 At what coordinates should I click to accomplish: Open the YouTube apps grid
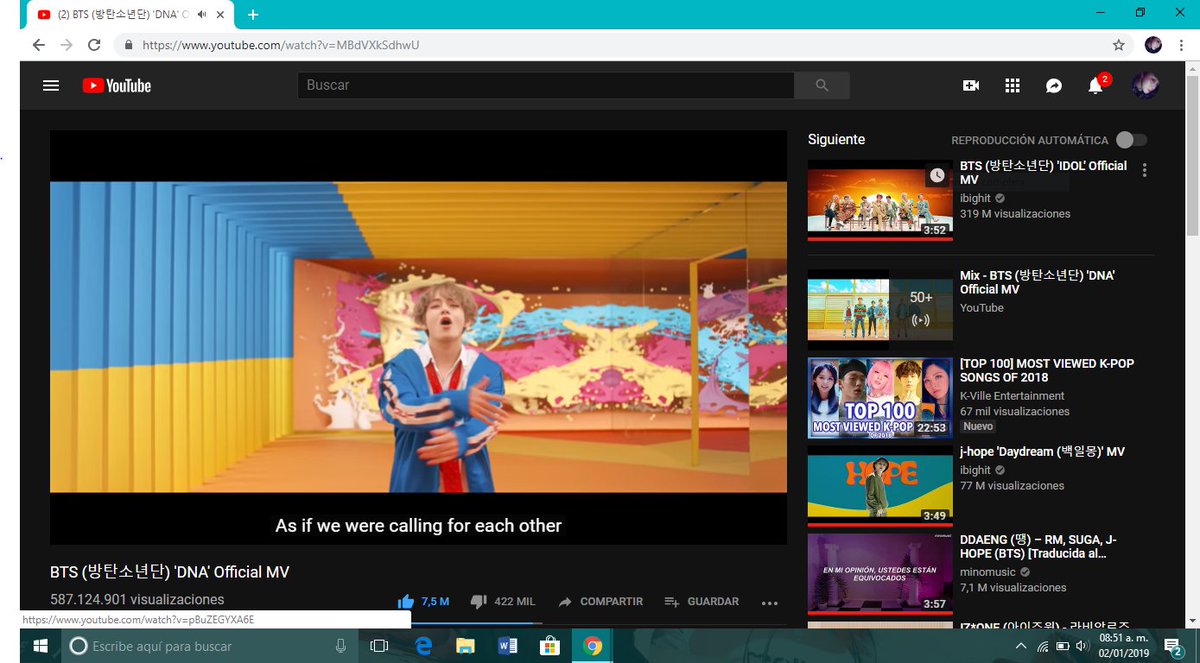click(1012, 86)
